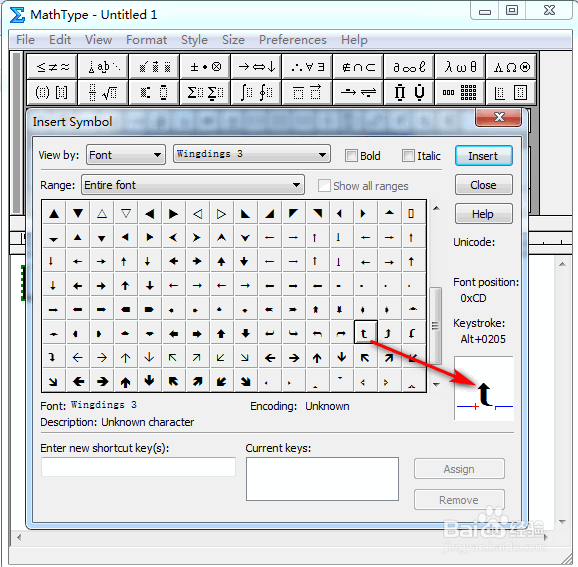Open the matrix templates palette
The image size is (578, 567).
click(x=460, y=93)
